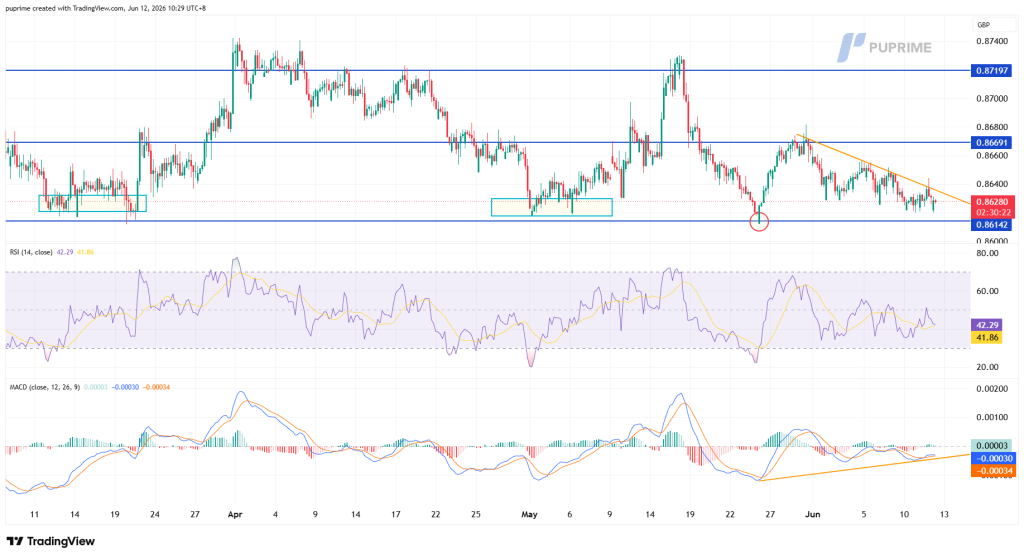The height and width of the screenshot is (558, 1024).
Task: Click the 0.87197 blue price line label
Action: 992,71
